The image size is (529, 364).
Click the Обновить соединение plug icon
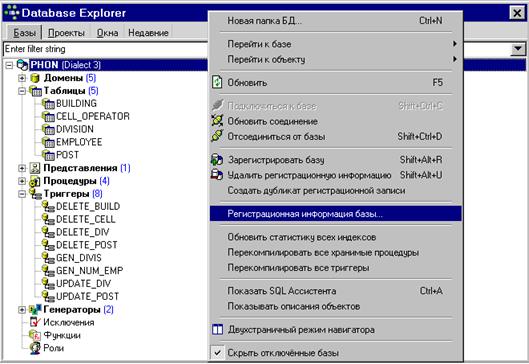pos(217,121)
